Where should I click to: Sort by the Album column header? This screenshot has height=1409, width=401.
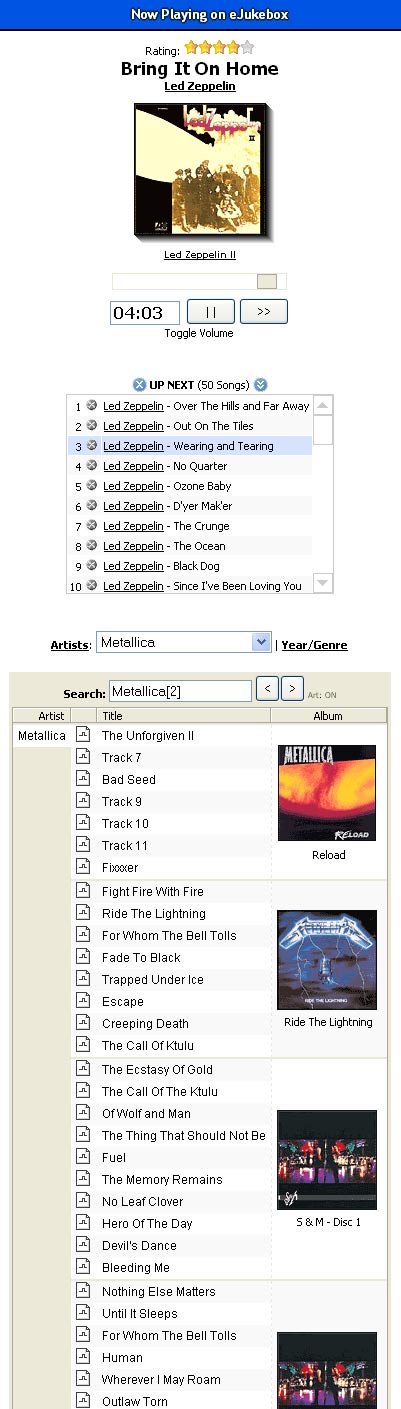[x=328, y=716]
